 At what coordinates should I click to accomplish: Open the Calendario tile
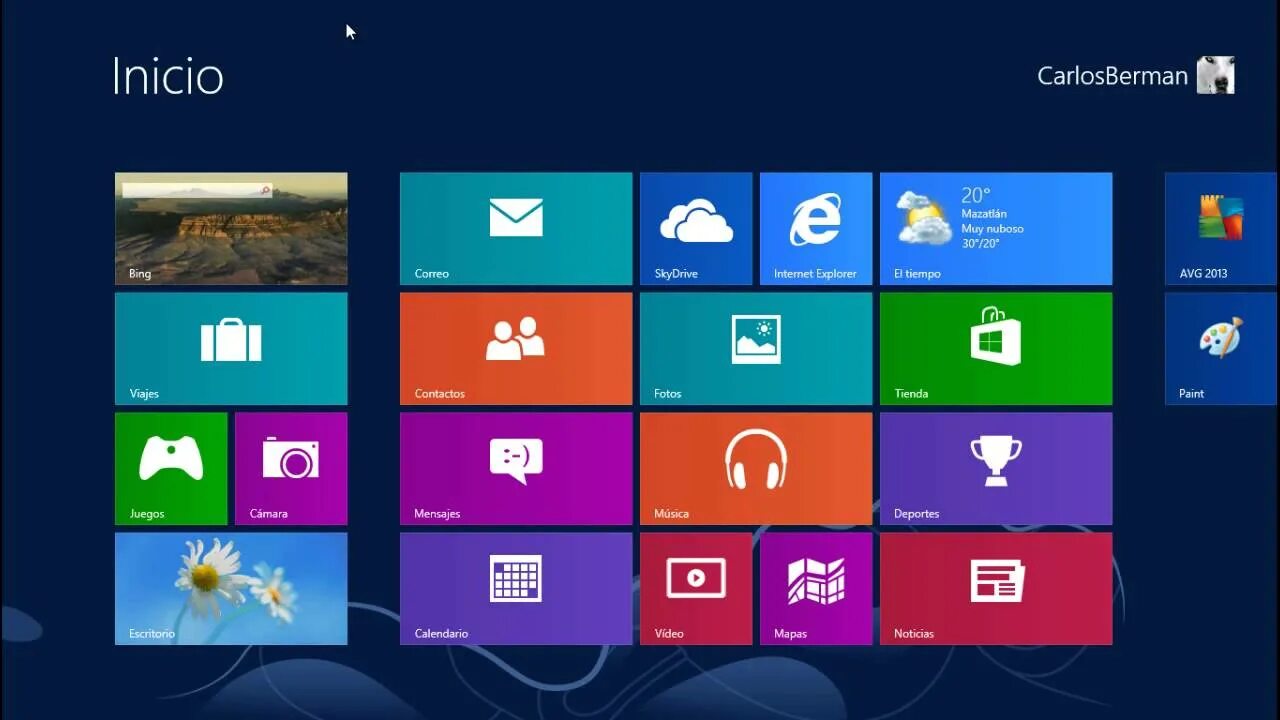pos(516,589)
